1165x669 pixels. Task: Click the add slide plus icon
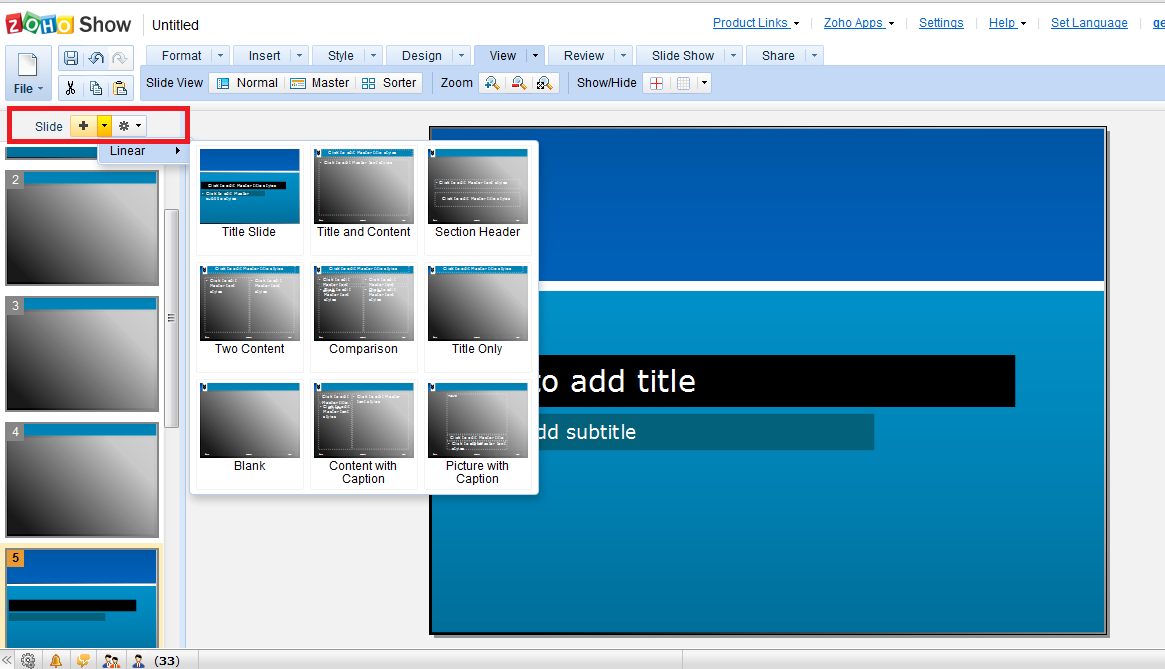click(x=84, y=126)
